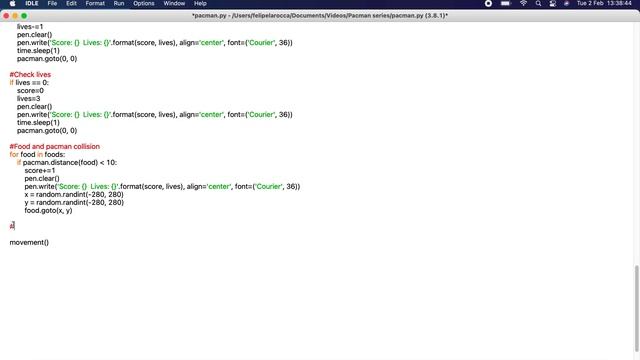This screenshot has height=360, width=640.
Task: Click 'x = random.randint(-280, 280)' line
Action: click(74, 194)
